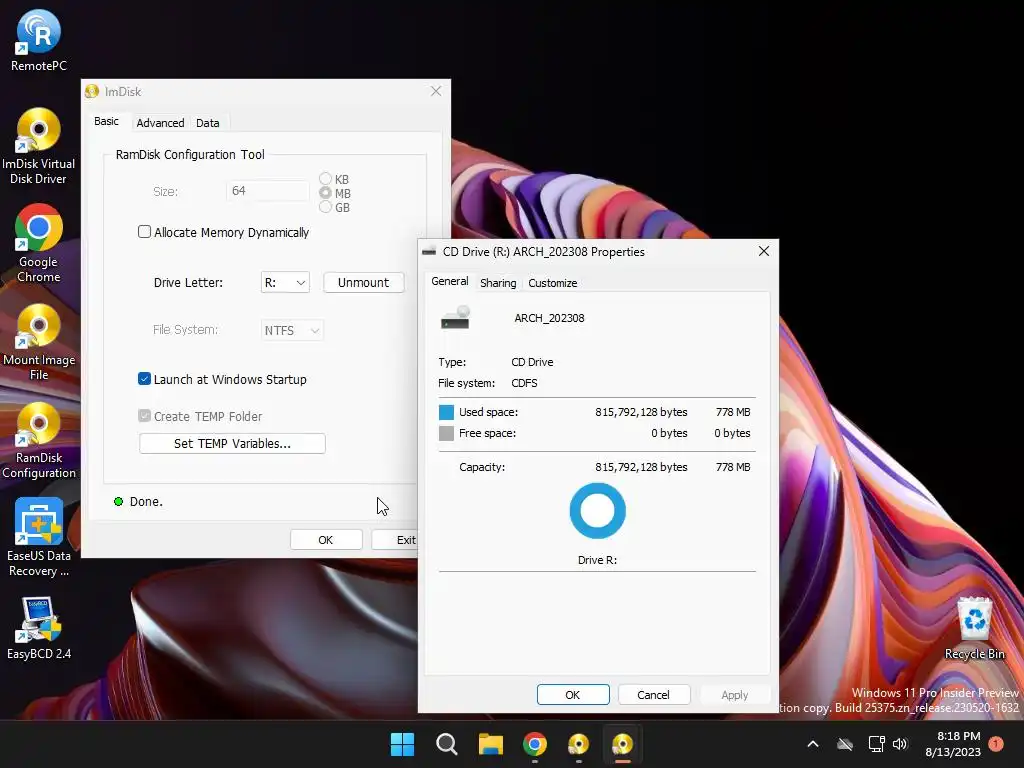
Task: Click the Unmount button
Action: coord(363,282)
